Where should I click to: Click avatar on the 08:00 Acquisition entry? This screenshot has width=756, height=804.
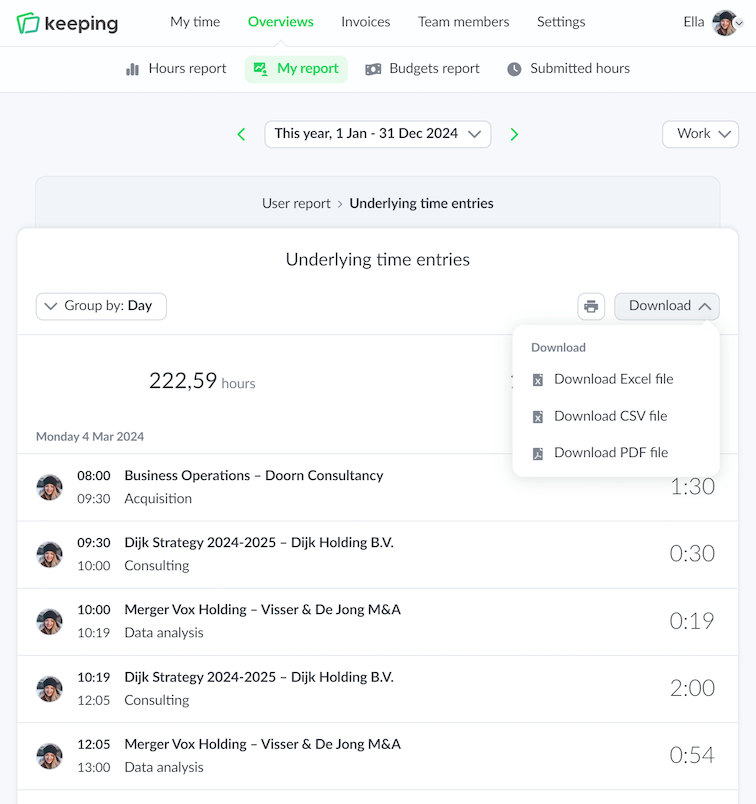click(49, 487)
